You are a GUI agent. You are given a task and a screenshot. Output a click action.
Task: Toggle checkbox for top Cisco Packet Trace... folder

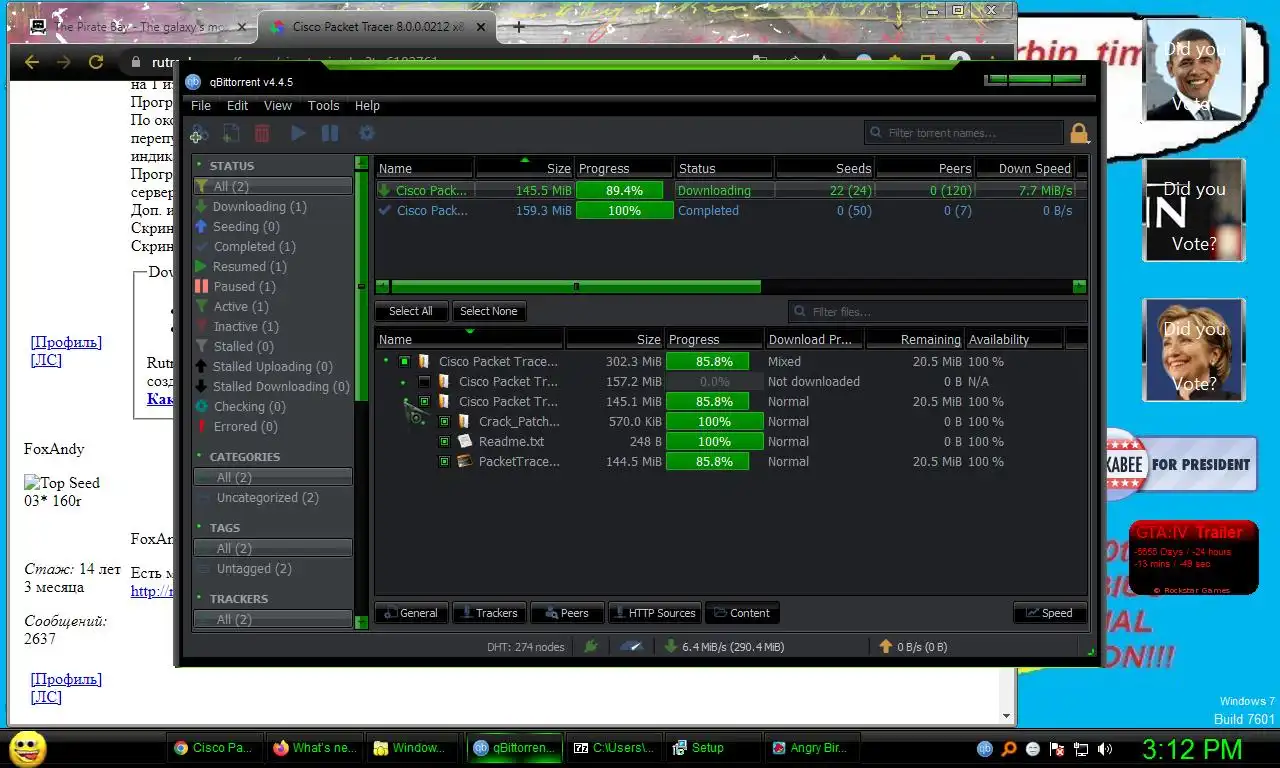[x=404, y=361]
